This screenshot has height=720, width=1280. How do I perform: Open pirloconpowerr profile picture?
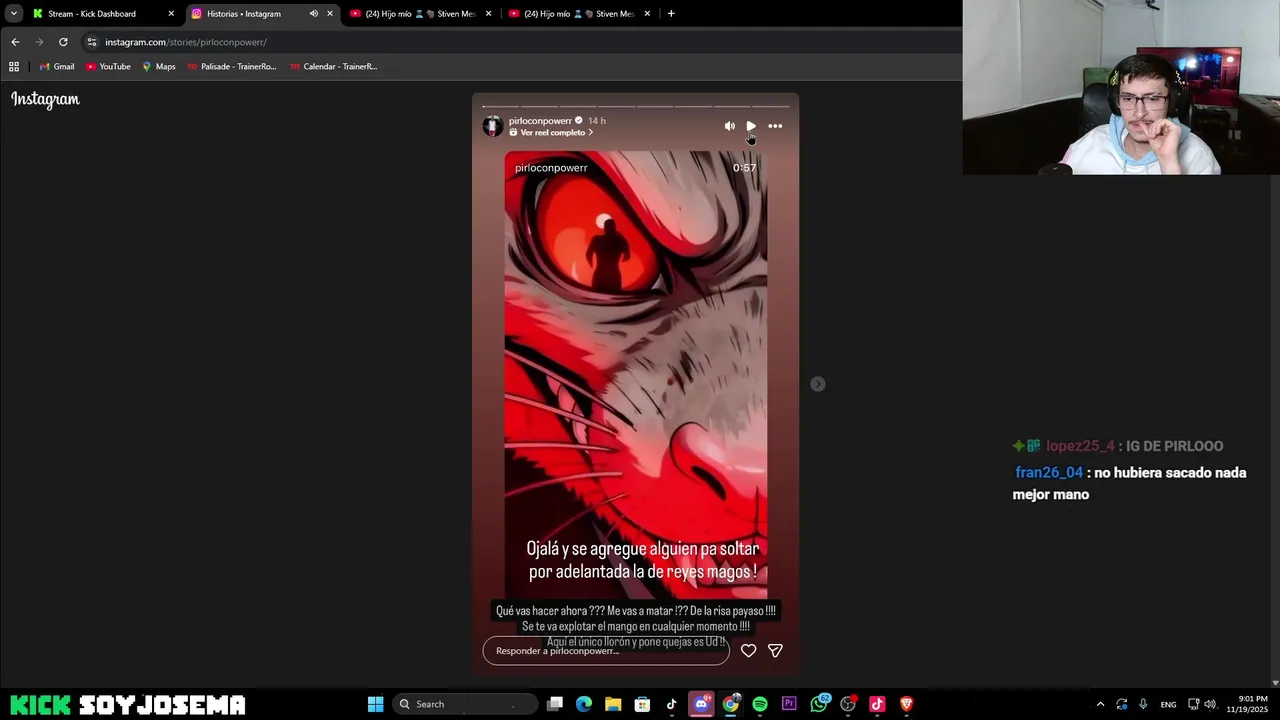click(x=492, y=126)
